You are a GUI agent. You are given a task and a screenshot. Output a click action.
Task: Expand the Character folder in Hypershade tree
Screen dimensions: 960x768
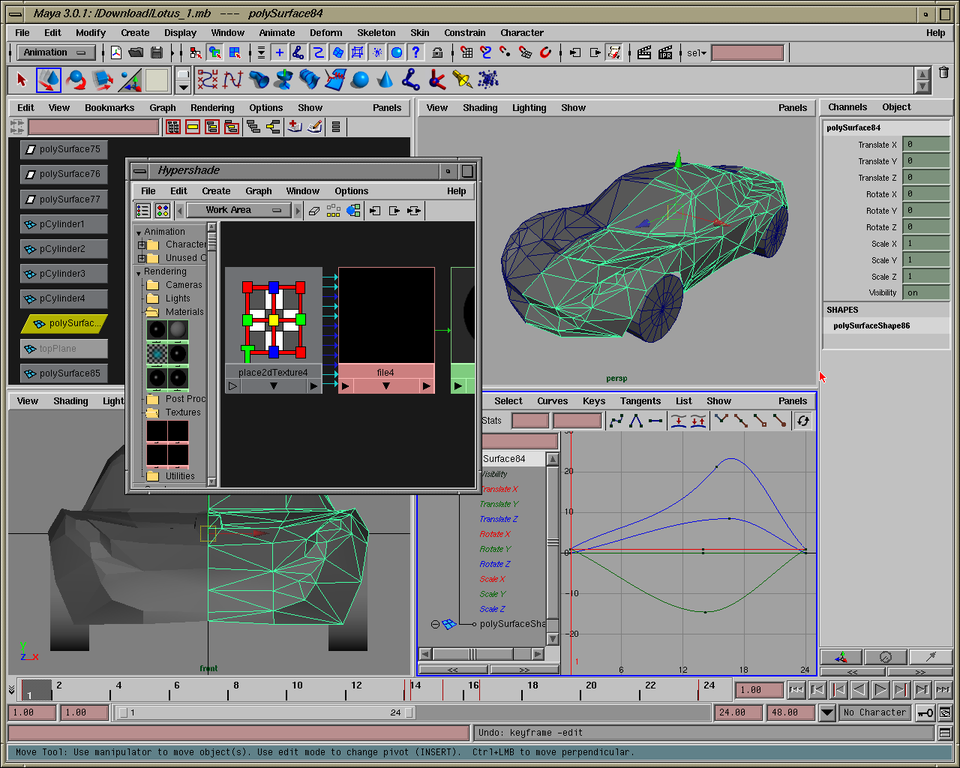tap(142, 245)
